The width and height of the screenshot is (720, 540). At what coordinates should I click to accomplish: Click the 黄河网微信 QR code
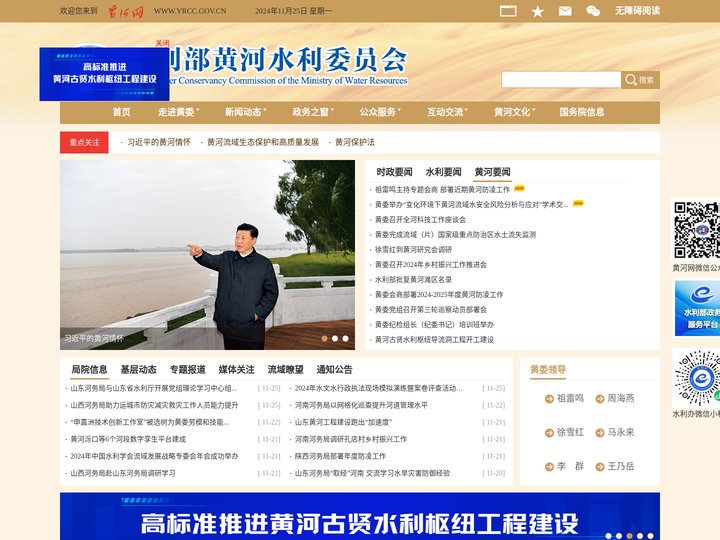click(x=696, y=231)
